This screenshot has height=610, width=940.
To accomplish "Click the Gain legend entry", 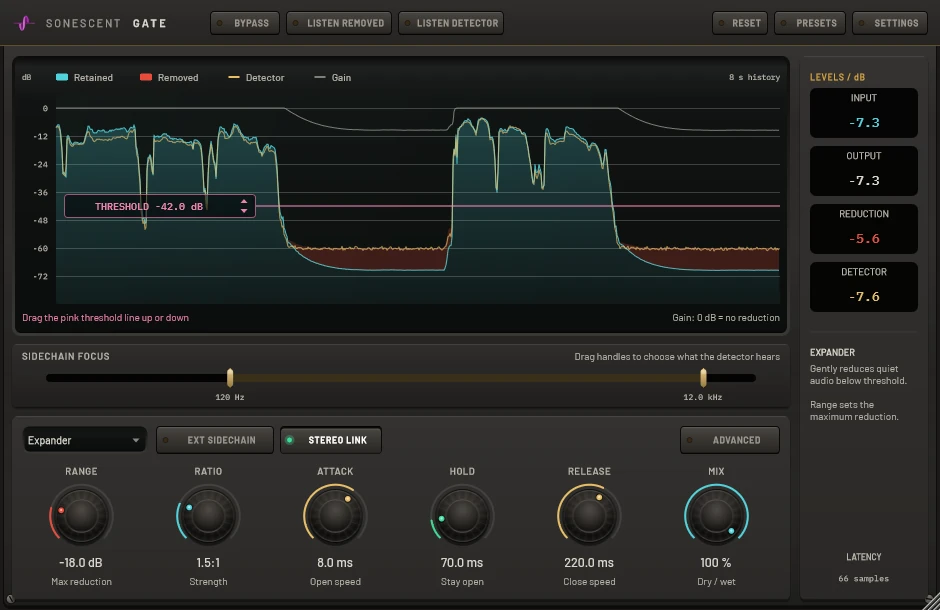I will click(x=333, y=77).
